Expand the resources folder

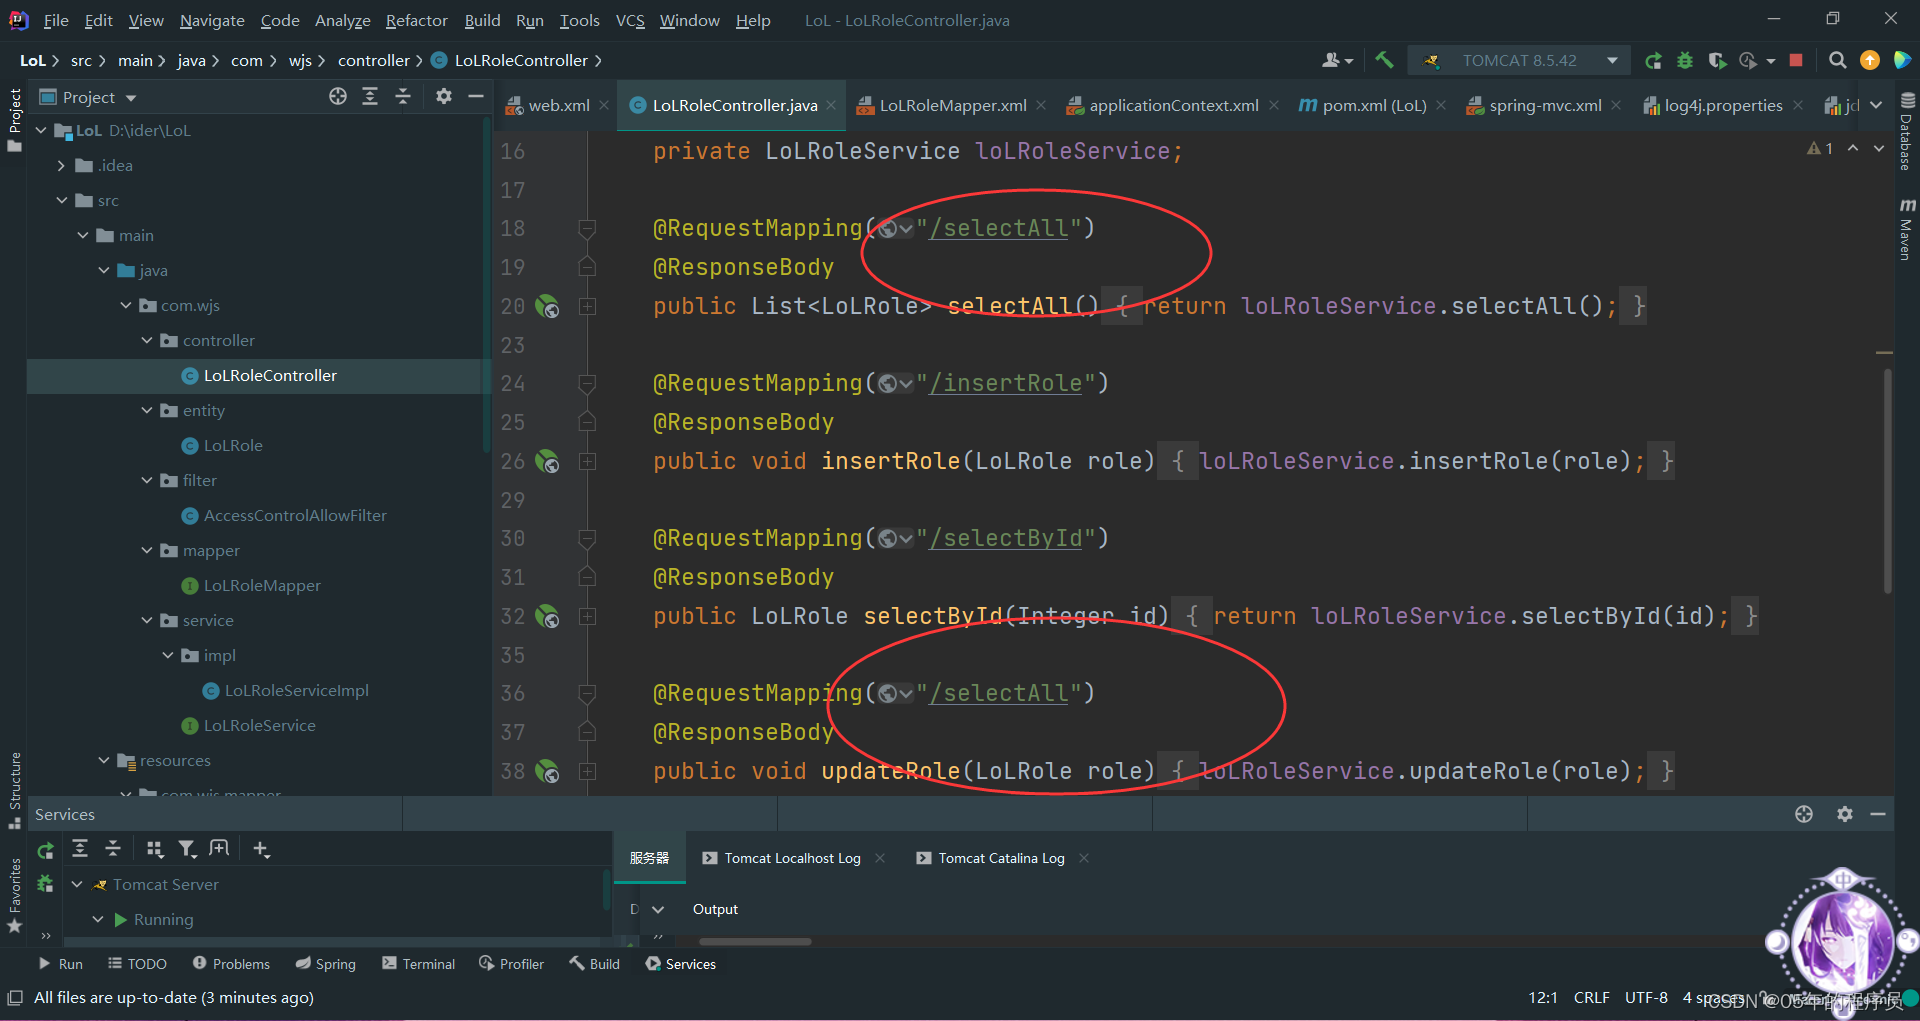tap(103, 760)
